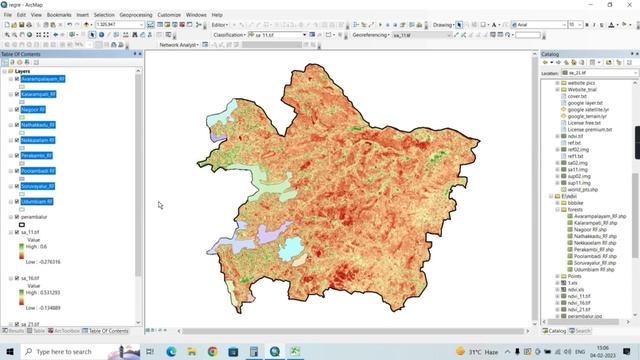Open the Arial font name dropdown
Image resolution: width=640 pixels, height=360 pixels.
pyautogui.click(x=564, y=25)
